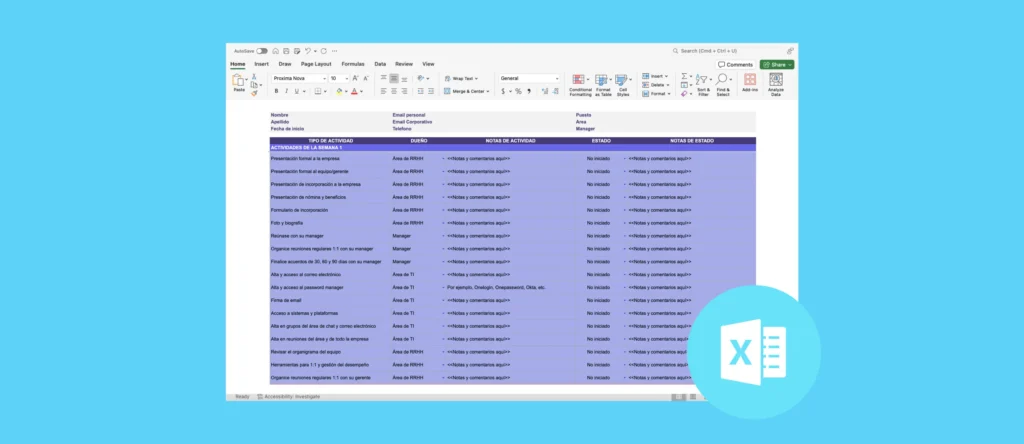Switch to the View tab
1024x444 pixels.
click(428, 64)
